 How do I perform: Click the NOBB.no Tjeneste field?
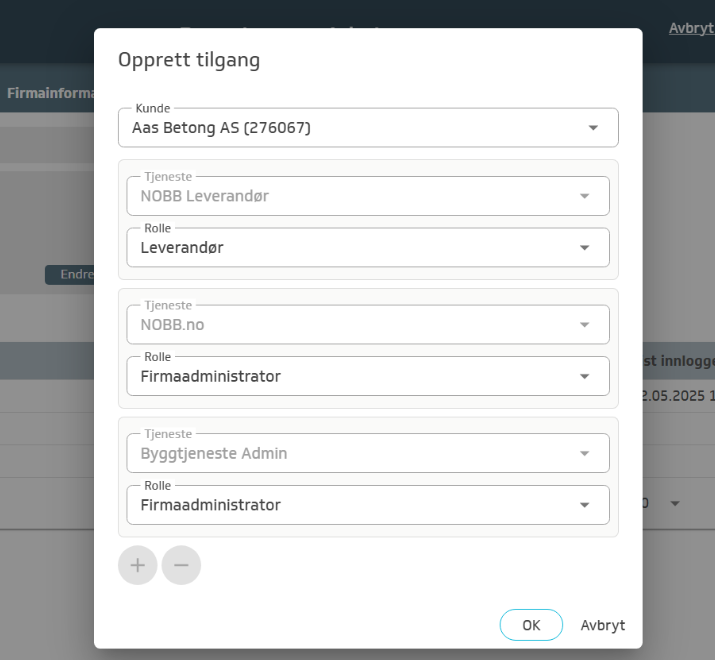pos(350,325)
